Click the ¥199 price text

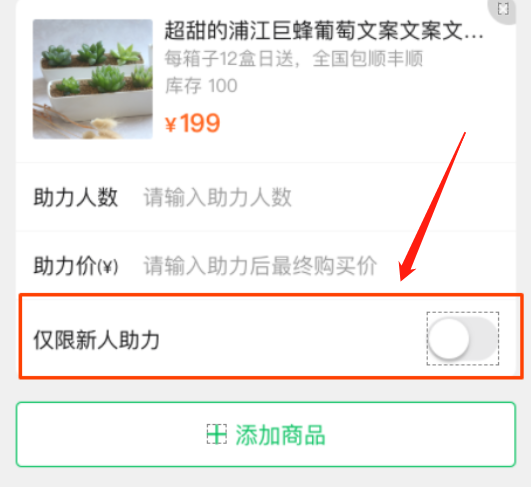pyautogui.click(x=193, y=123)
